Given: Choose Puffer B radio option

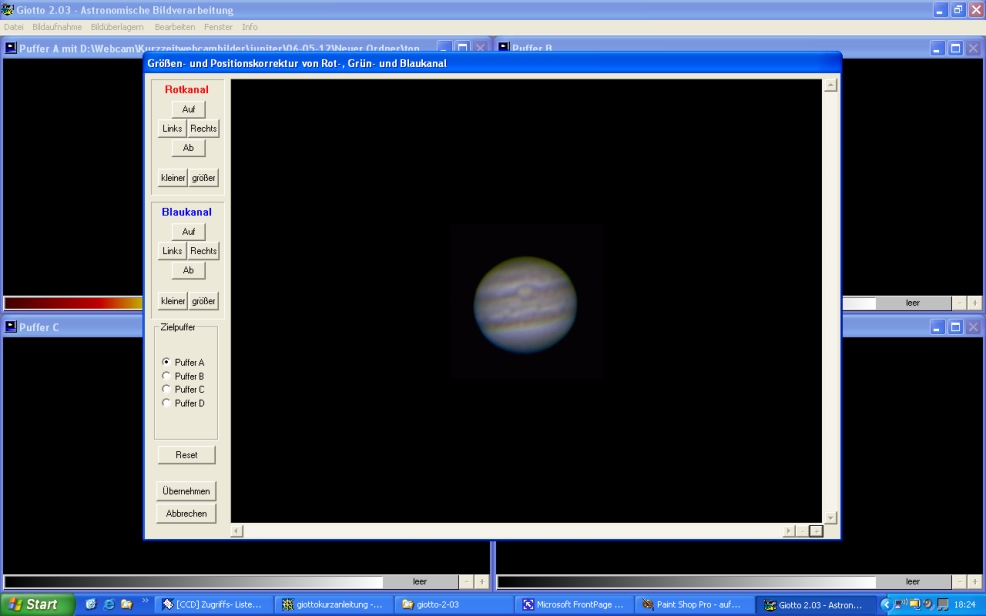Looking at the screenshot, I should pos(166,376).
